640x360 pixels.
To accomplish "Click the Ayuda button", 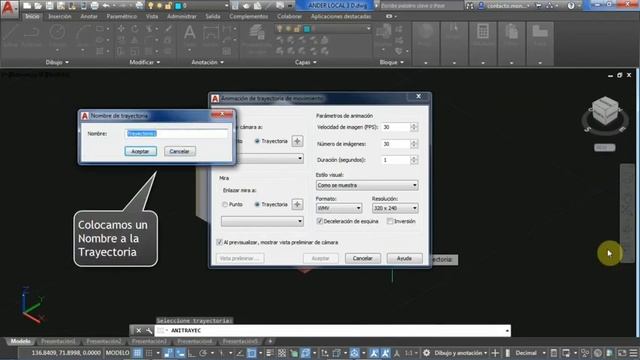I will 404,258.
